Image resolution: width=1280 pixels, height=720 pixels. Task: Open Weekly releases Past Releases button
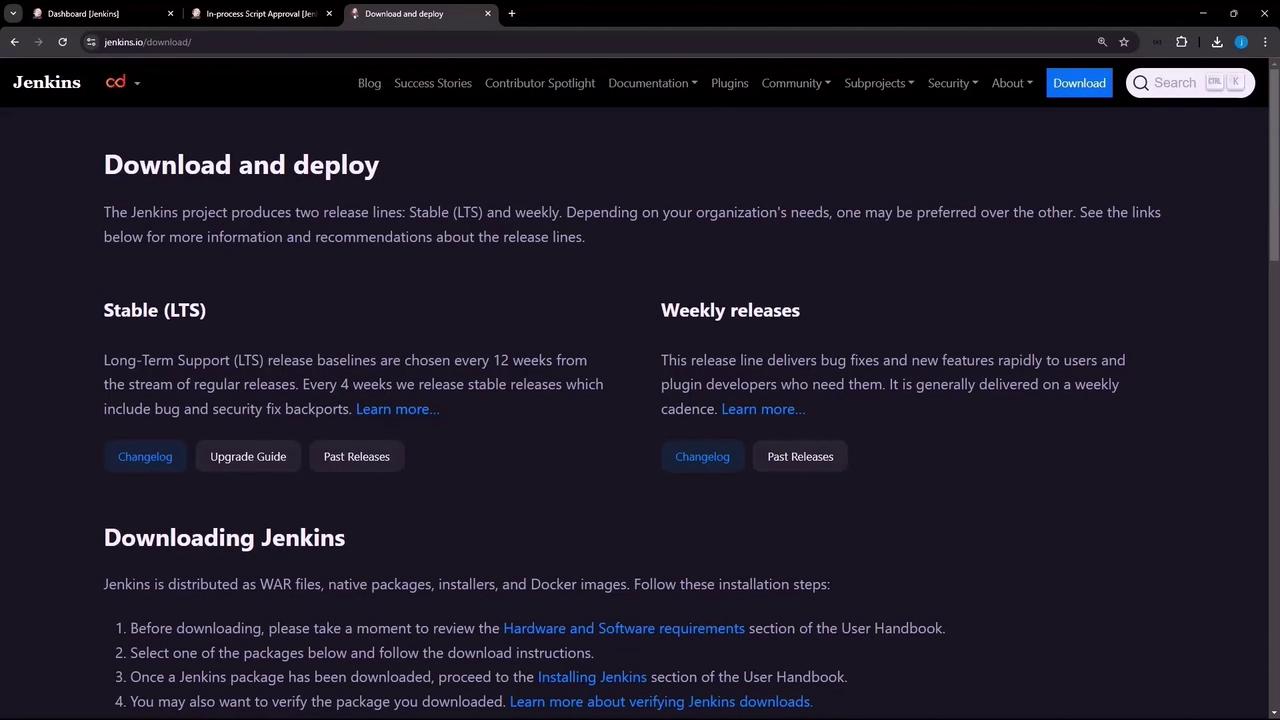click(800, 457)
